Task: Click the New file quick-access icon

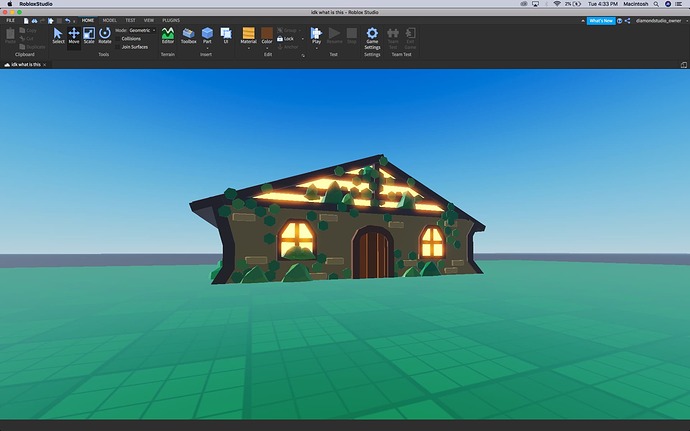Action: [x=26, y=21]
